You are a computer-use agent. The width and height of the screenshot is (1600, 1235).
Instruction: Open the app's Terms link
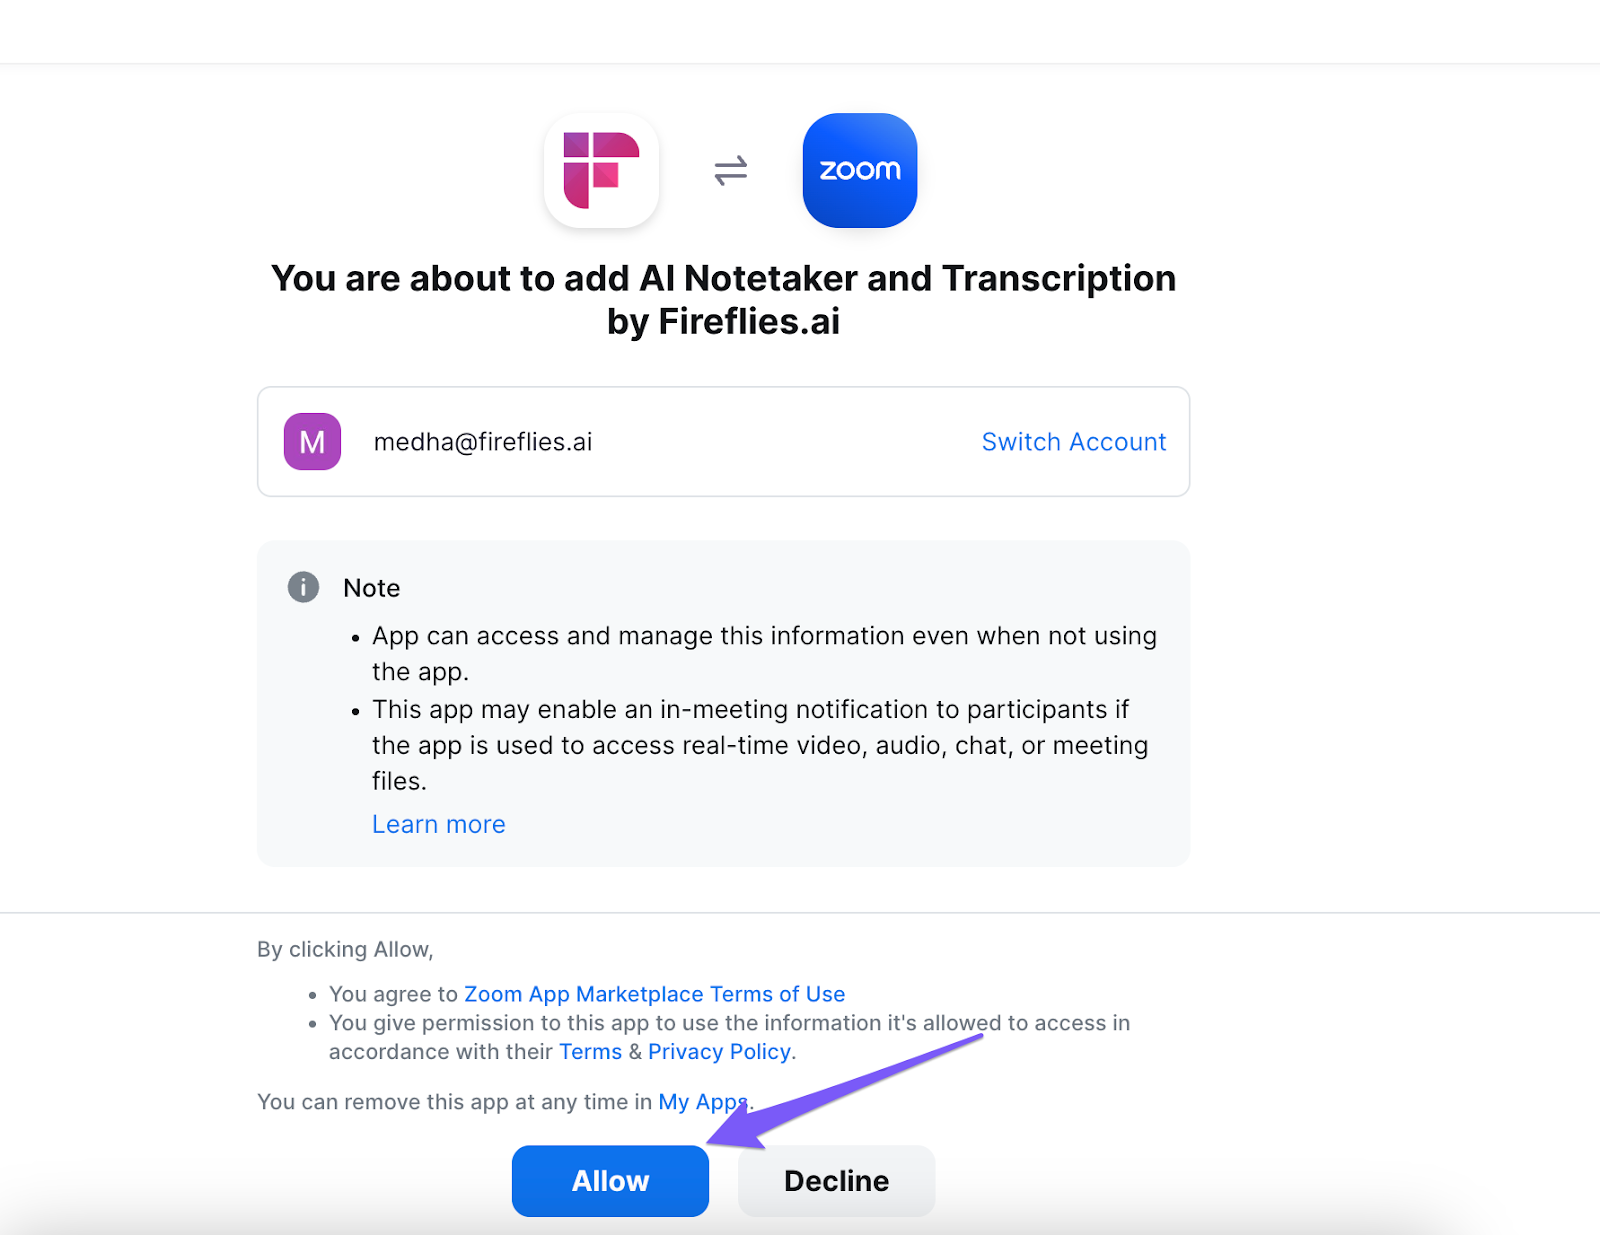[590, 1052]
